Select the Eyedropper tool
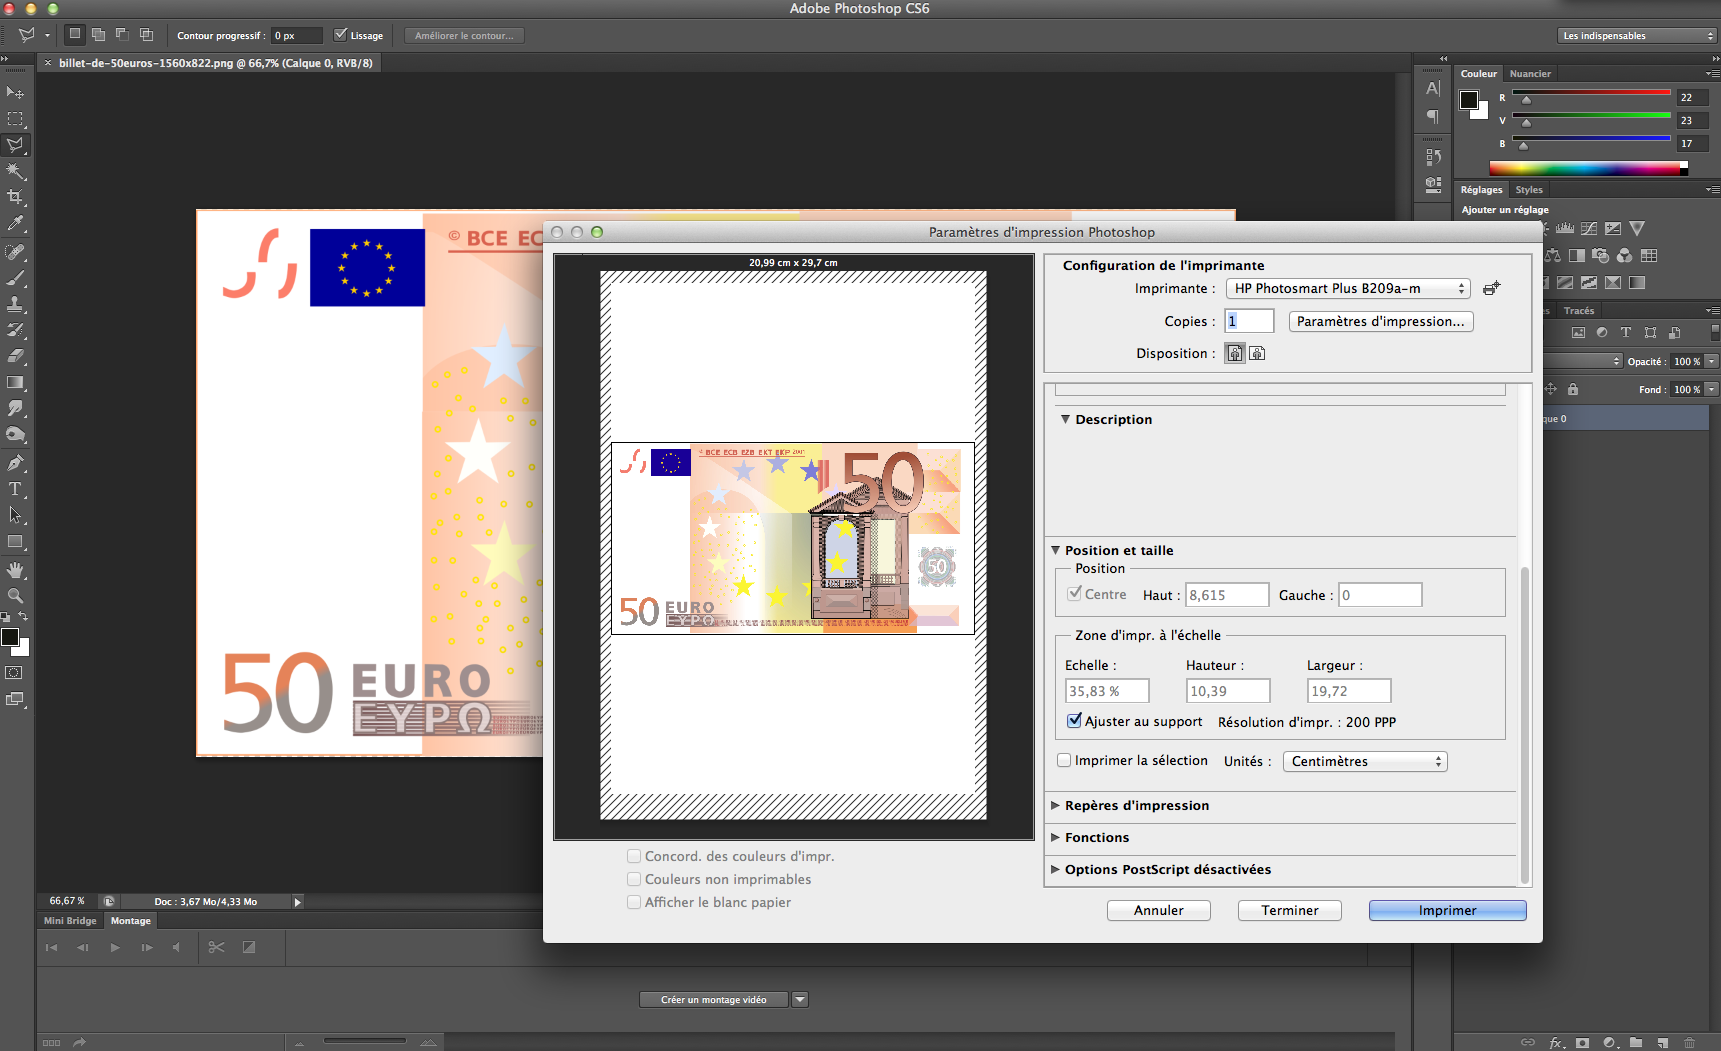The width and height of the screenshot is (1721, 1051). 16,224
